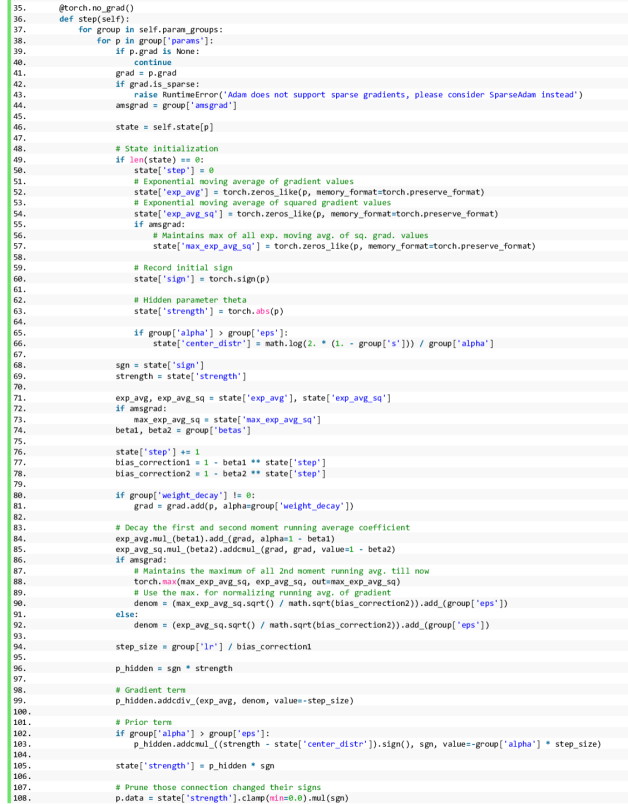Click the '# Gradient term' comment
Viewport: 628px width, 804px height.
tap(149, 689)
